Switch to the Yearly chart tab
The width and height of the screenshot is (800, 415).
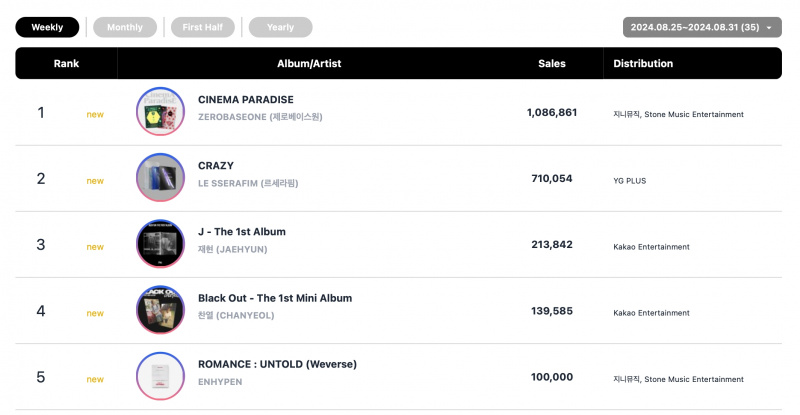coord(280,27)
